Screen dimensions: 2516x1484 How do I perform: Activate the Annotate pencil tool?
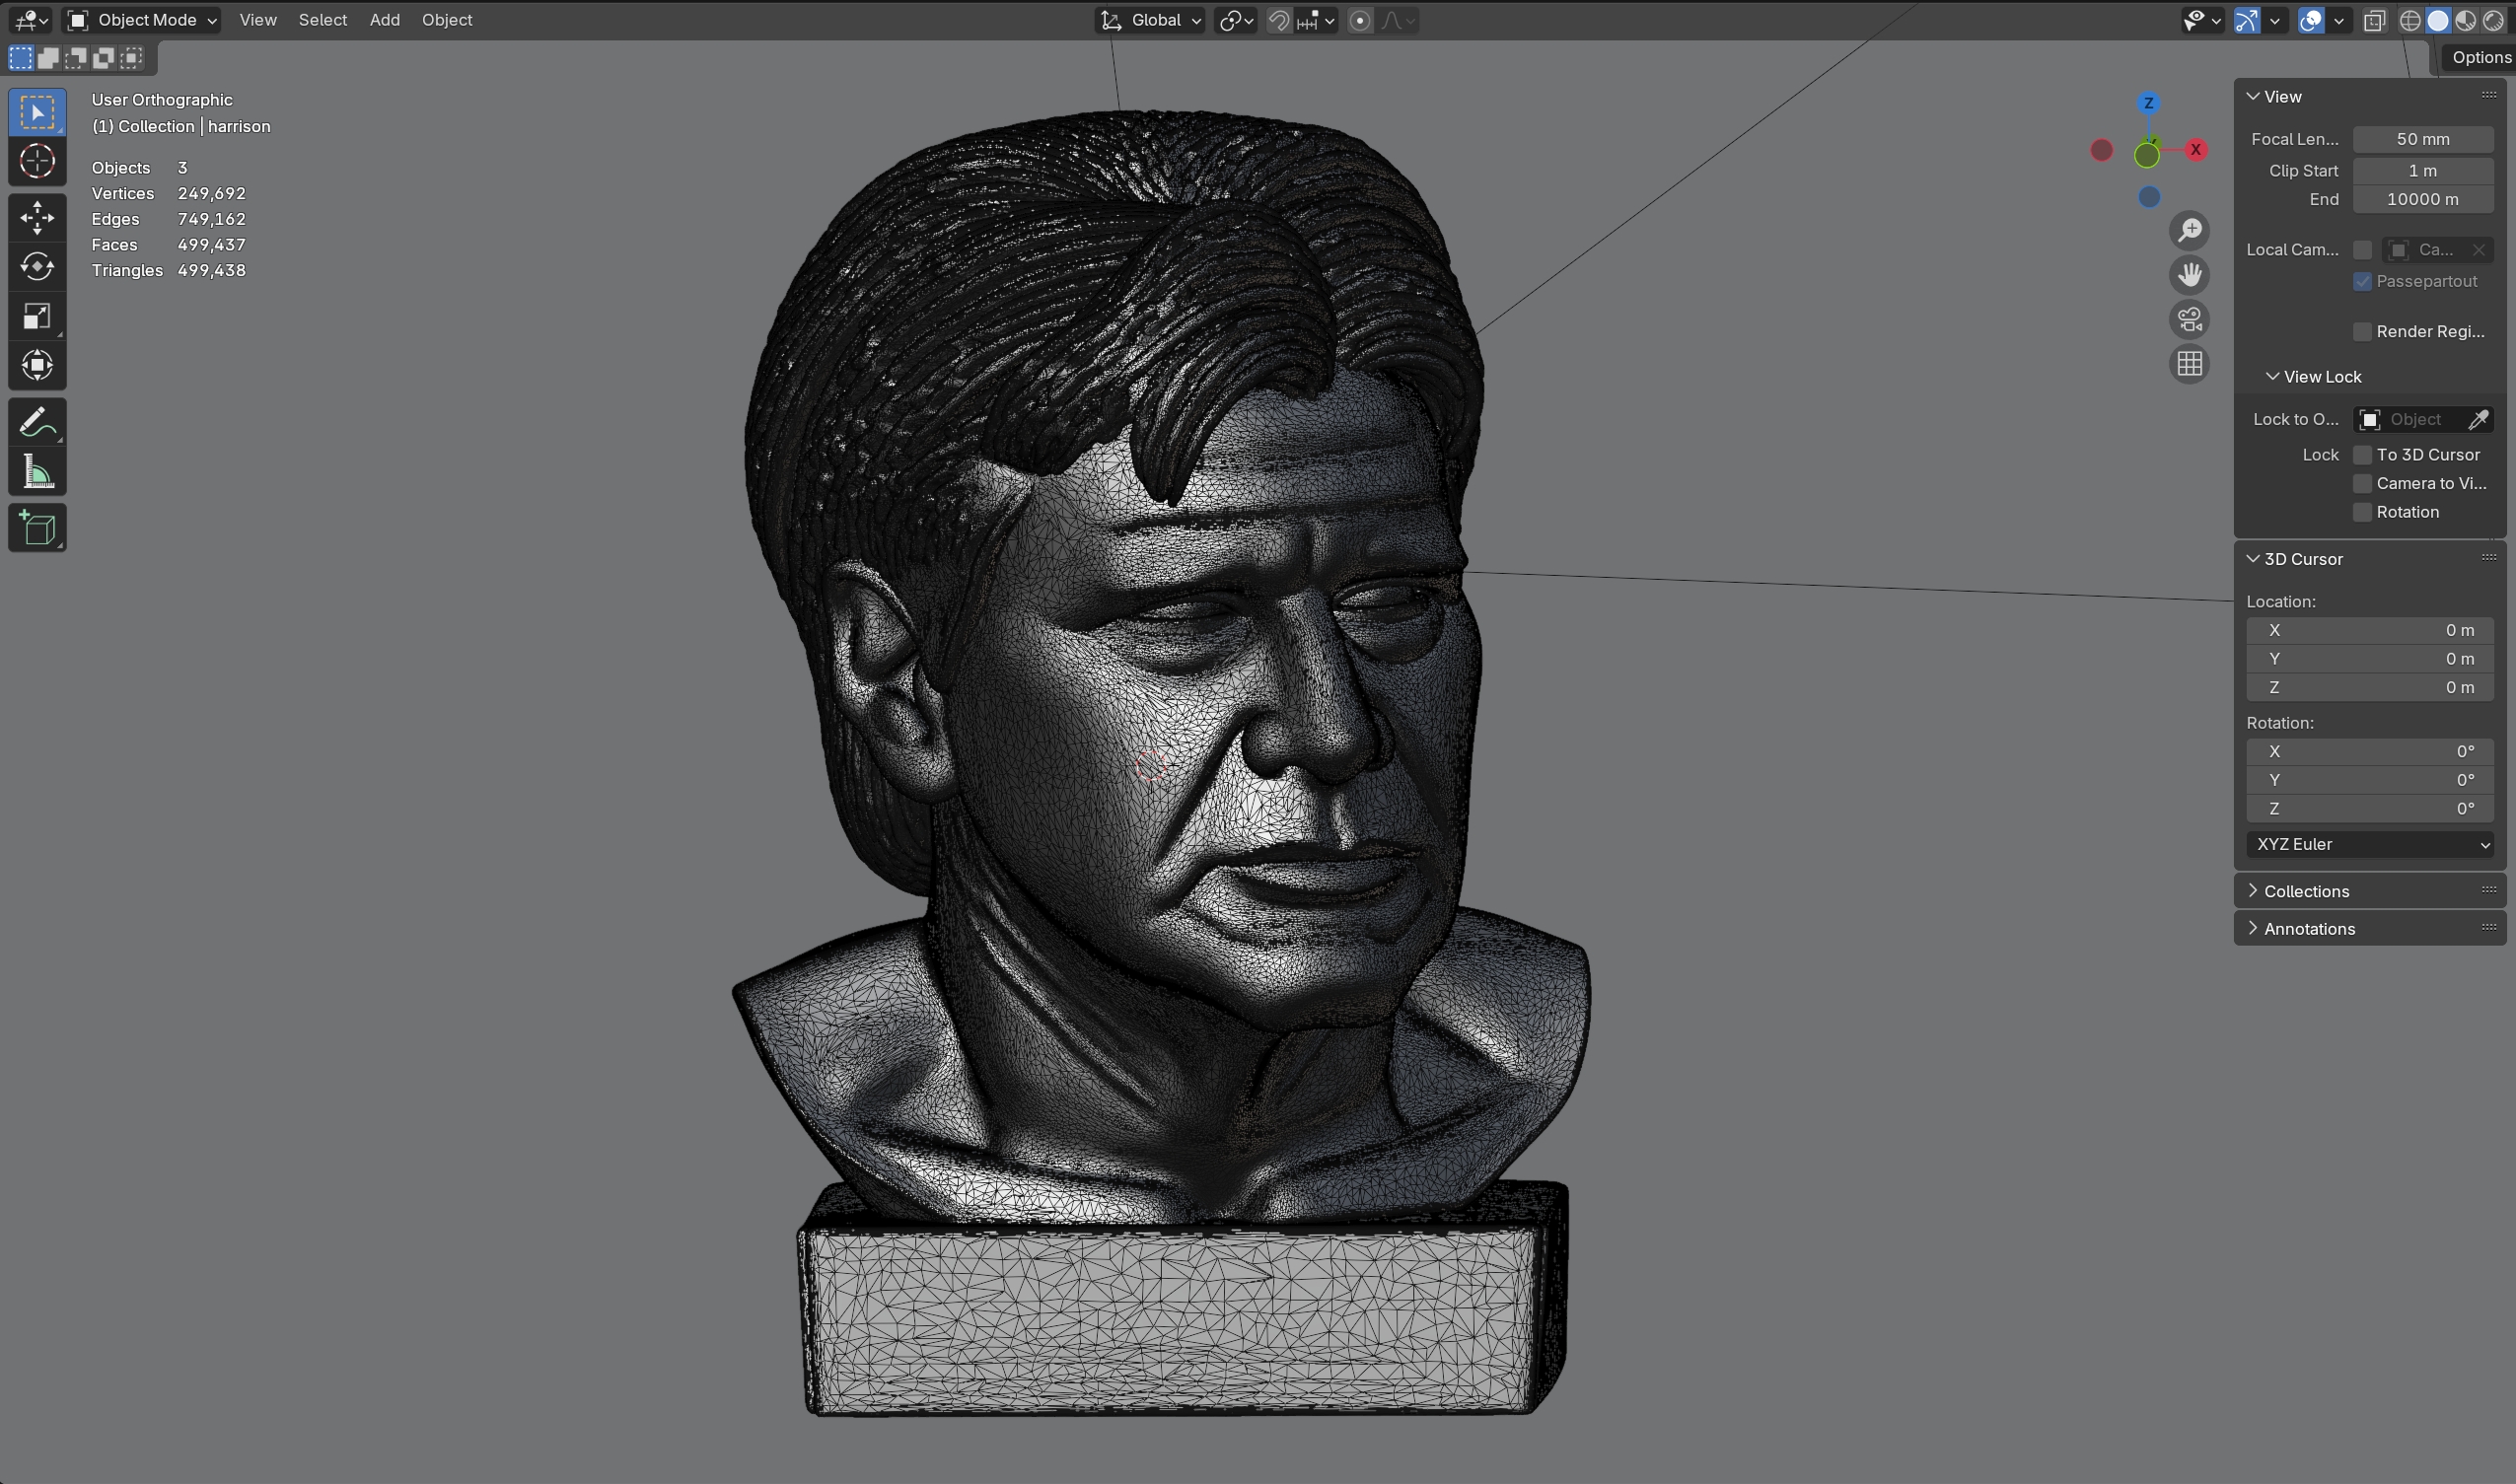point(37,422)
